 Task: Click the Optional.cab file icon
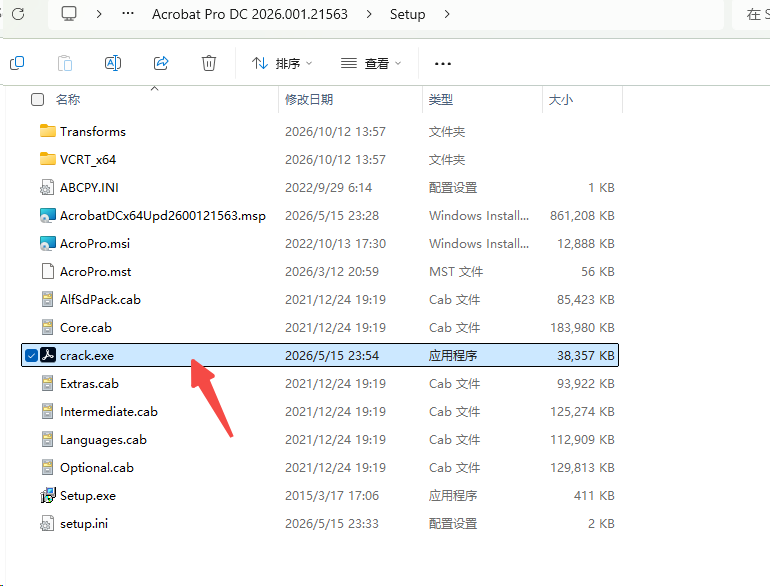(47, 467)
